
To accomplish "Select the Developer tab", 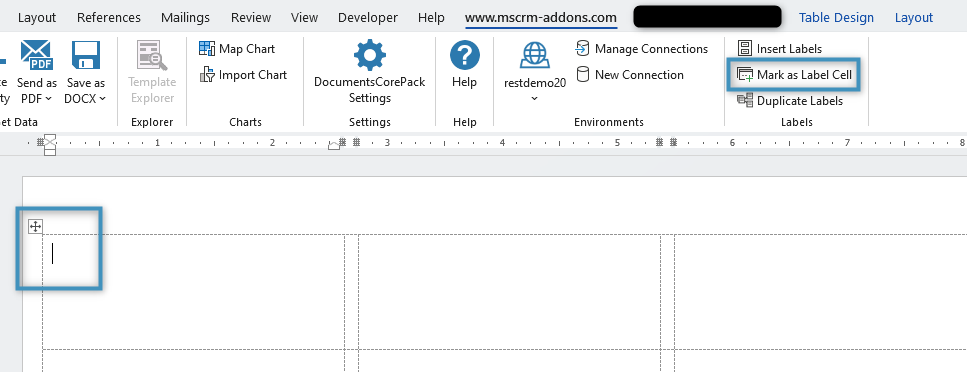I will [368, 17].
